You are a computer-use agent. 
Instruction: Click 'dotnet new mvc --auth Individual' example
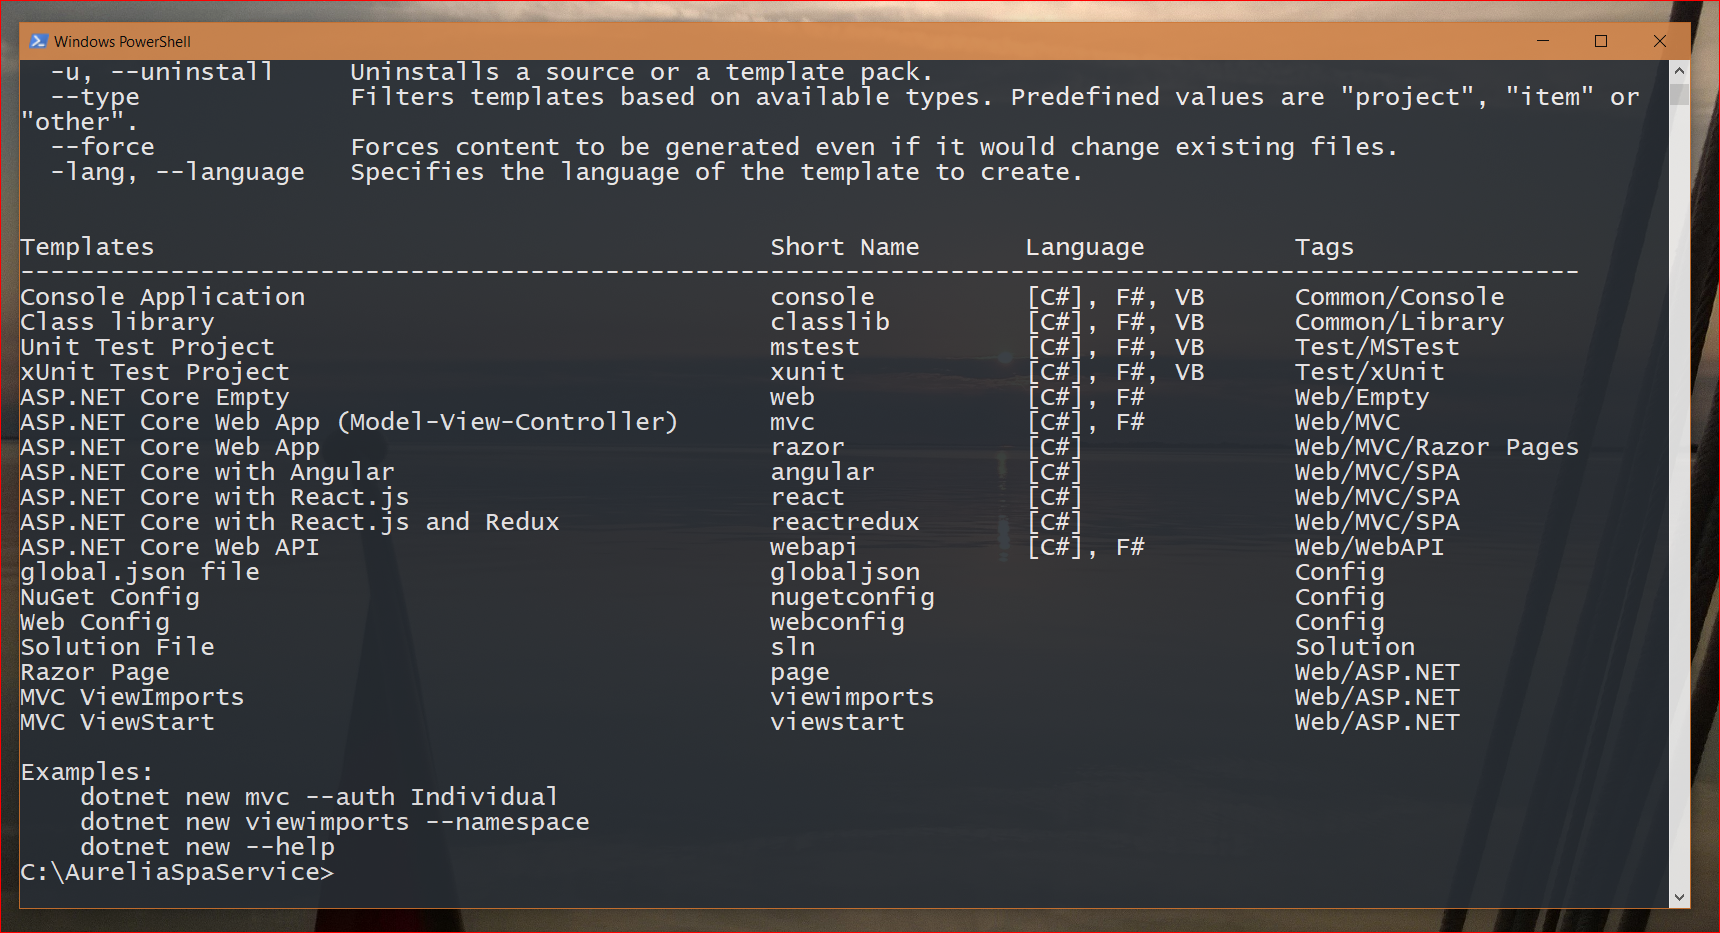tap(319, 797)
